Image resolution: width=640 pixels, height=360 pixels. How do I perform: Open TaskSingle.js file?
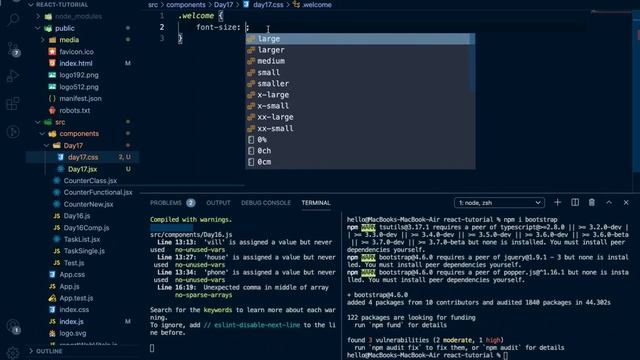click(x=84, y=251)
